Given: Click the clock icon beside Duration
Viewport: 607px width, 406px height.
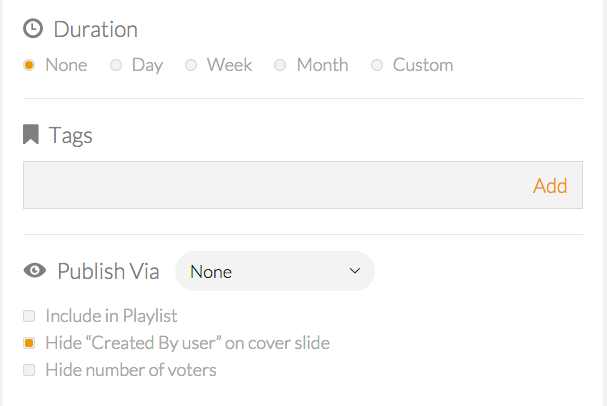Looking at the screenshot, I should coord(33,29).
